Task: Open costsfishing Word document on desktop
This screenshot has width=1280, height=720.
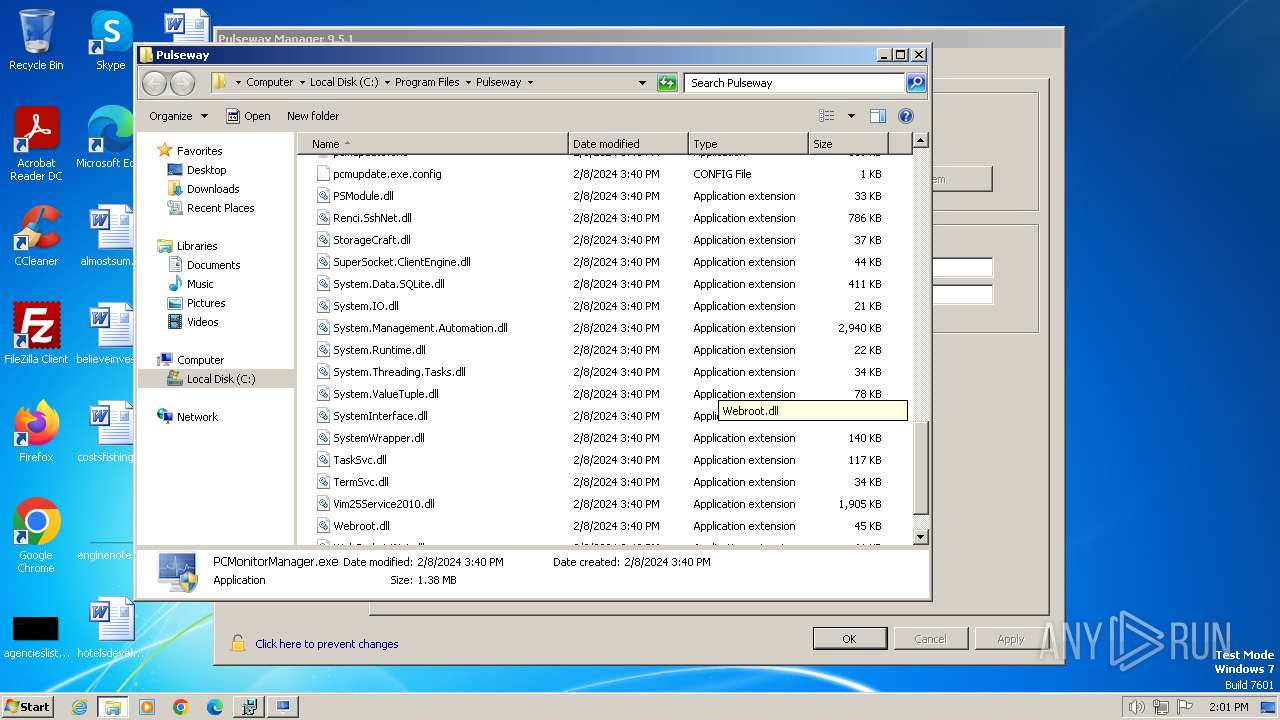Action: (x=105, y=432)
